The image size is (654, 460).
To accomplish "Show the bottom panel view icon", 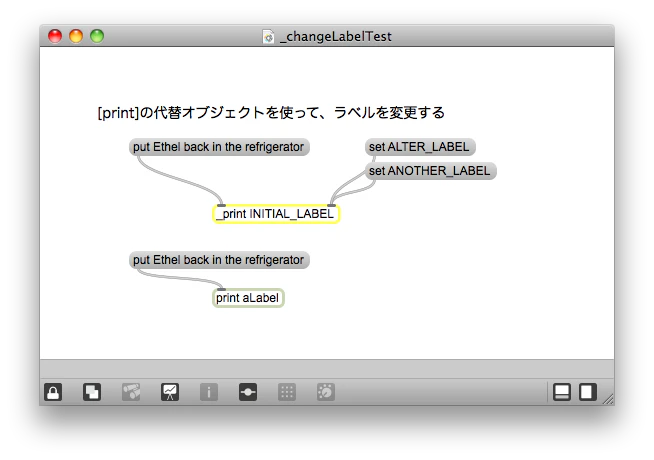I will click(562, 392).
